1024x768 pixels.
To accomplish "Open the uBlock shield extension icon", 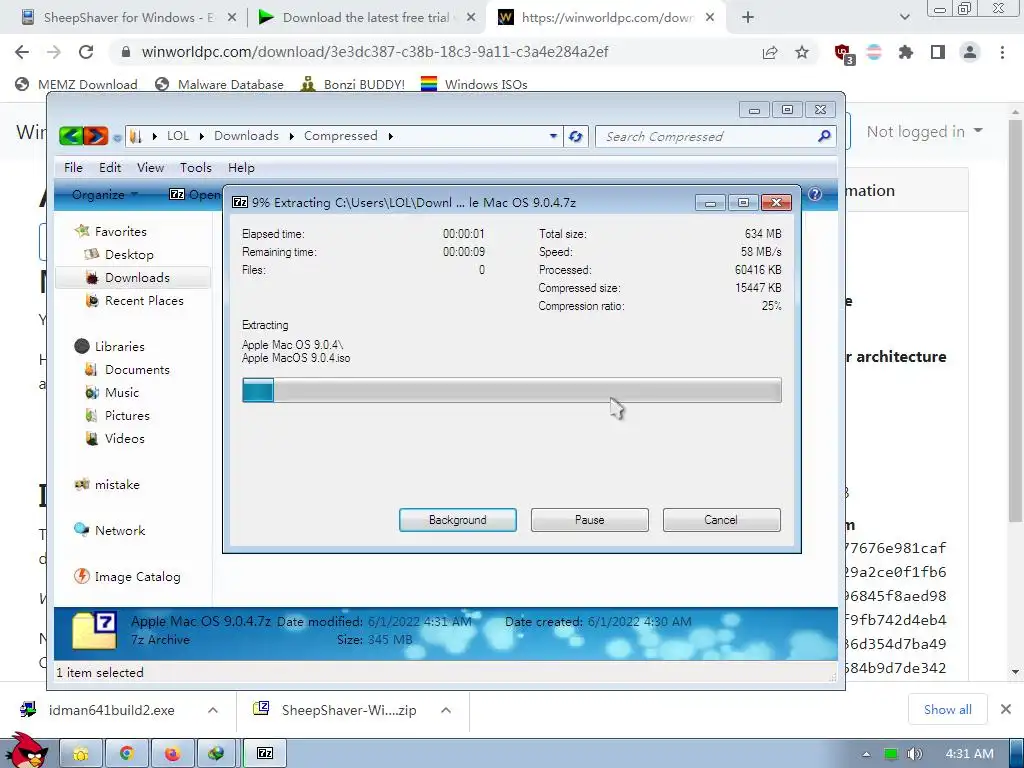I will click(x=843, y=53).
